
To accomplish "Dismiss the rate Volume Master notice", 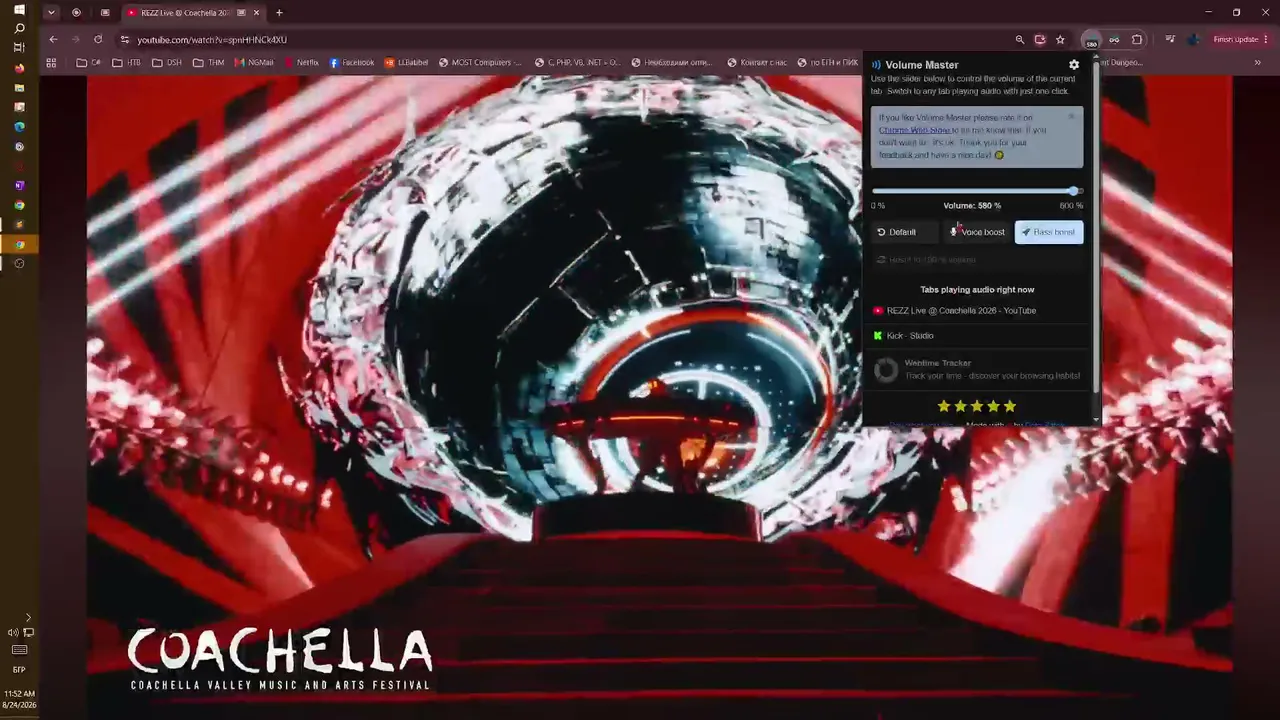I will [1071, 116].
